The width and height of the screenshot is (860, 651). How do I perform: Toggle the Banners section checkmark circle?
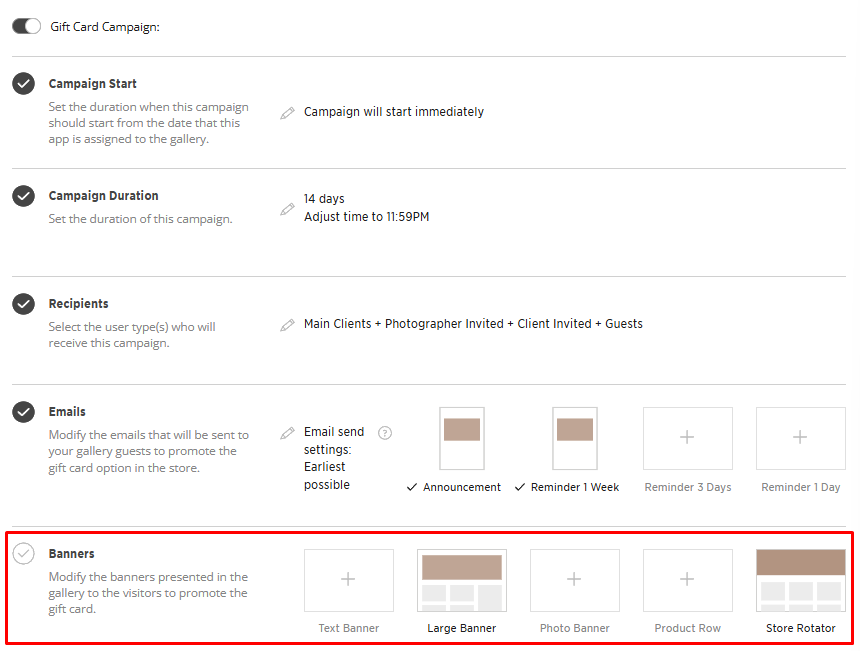(24, 554)
